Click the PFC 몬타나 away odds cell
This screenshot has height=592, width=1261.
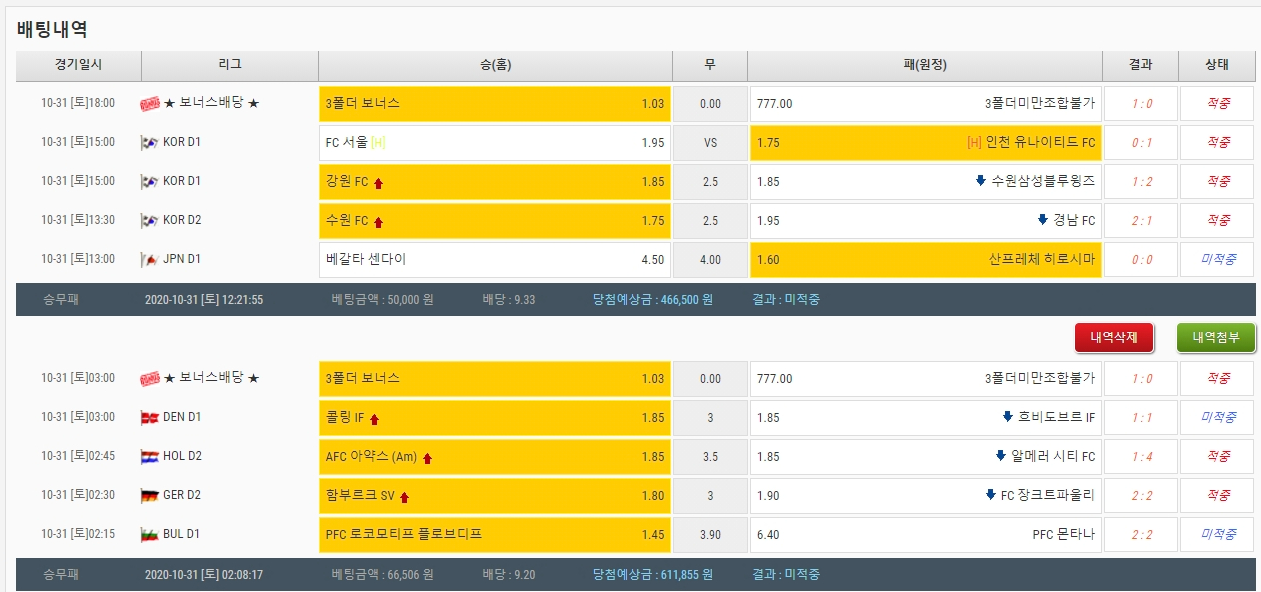point(925,534)
